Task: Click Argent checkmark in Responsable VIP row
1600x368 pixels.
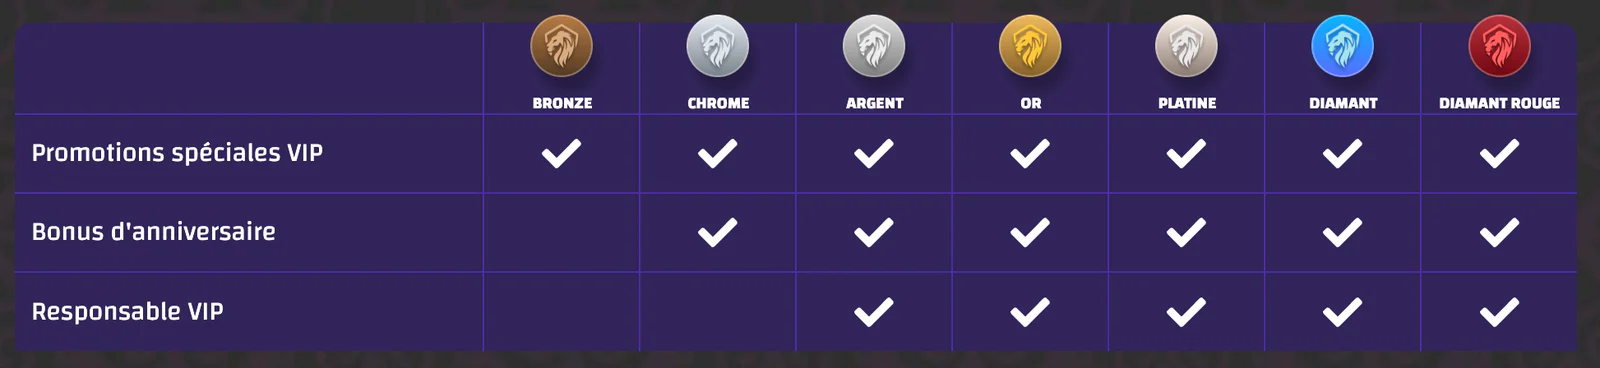Action: 874,312
